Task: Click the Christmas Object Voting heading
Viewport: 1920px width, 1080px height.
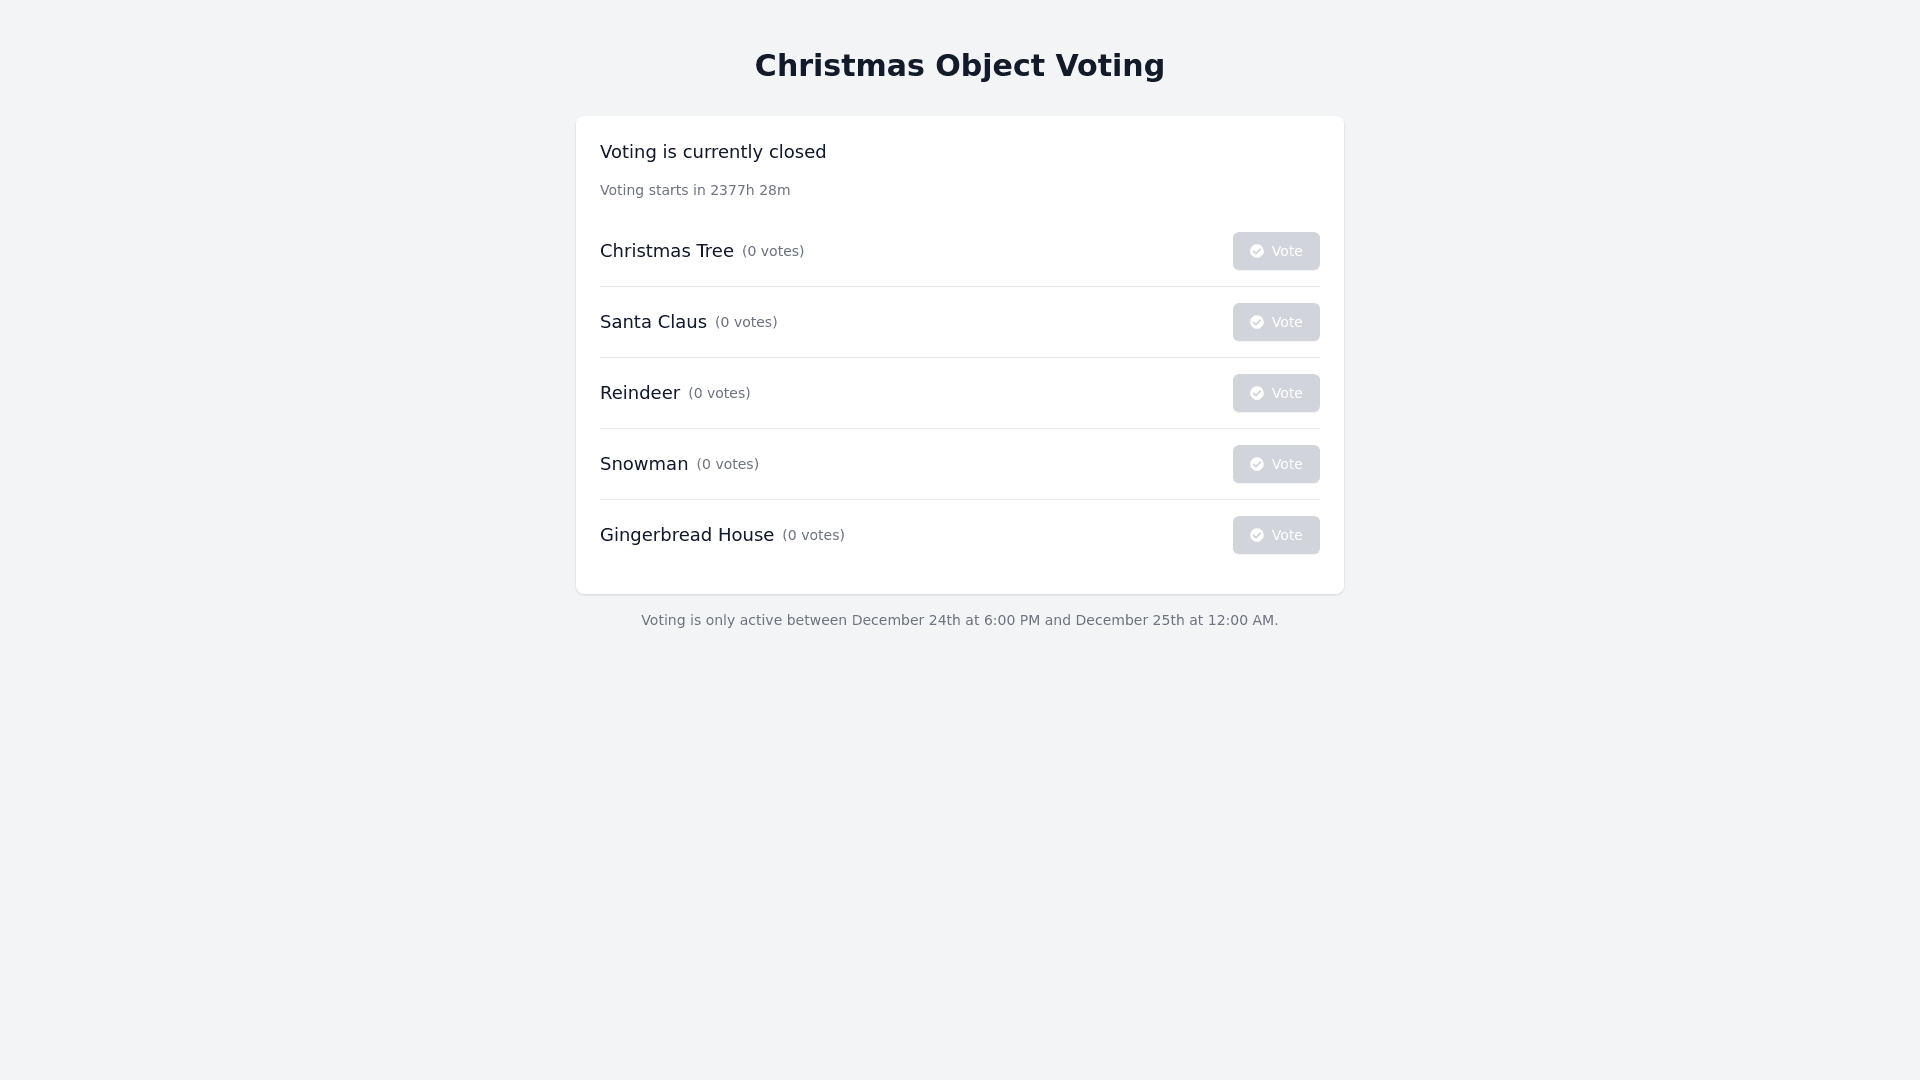Action: [x=959, y=66]
